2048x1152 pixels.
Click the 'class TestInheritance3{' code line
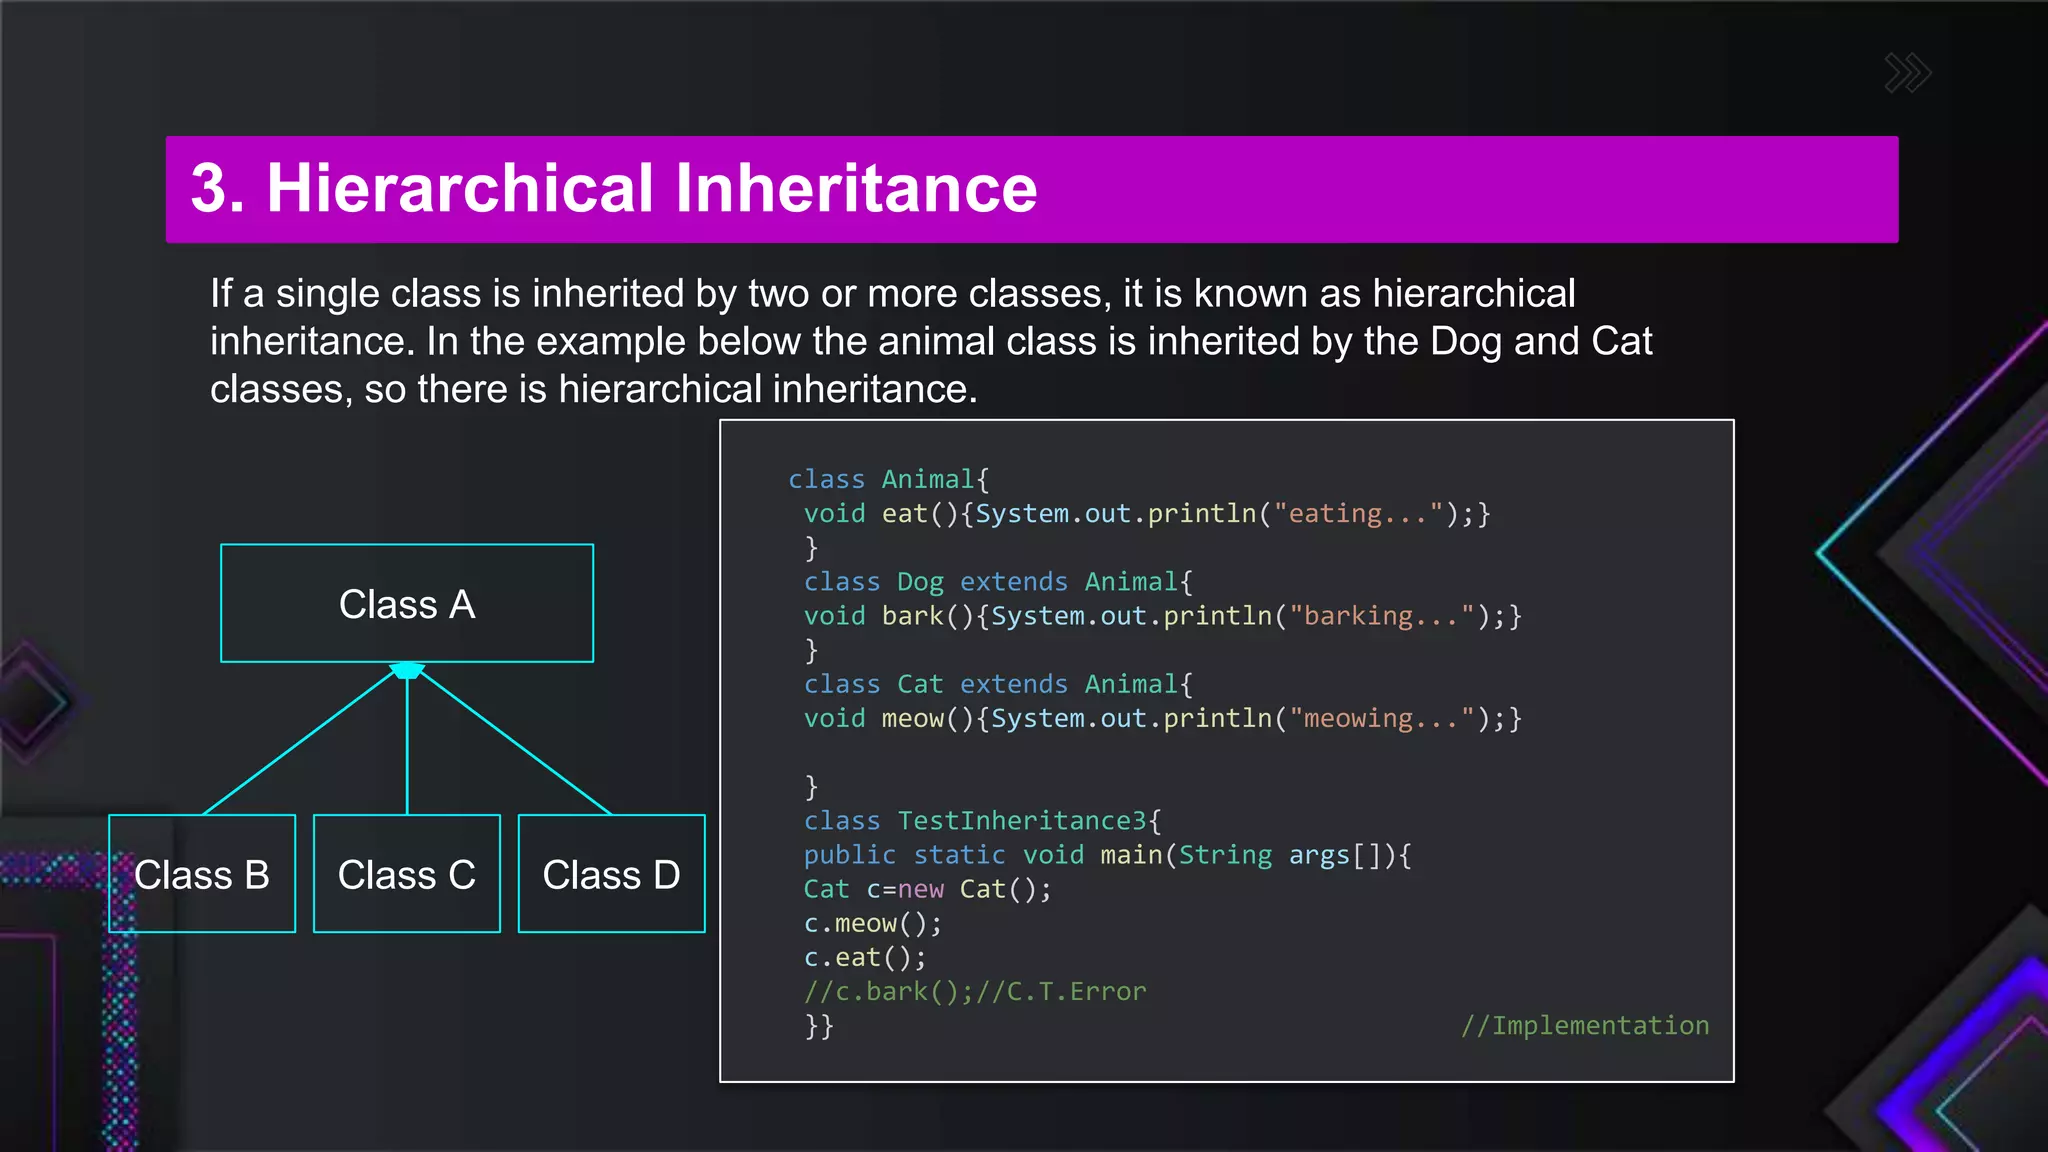pyautogui.click(x=982, y=821)
